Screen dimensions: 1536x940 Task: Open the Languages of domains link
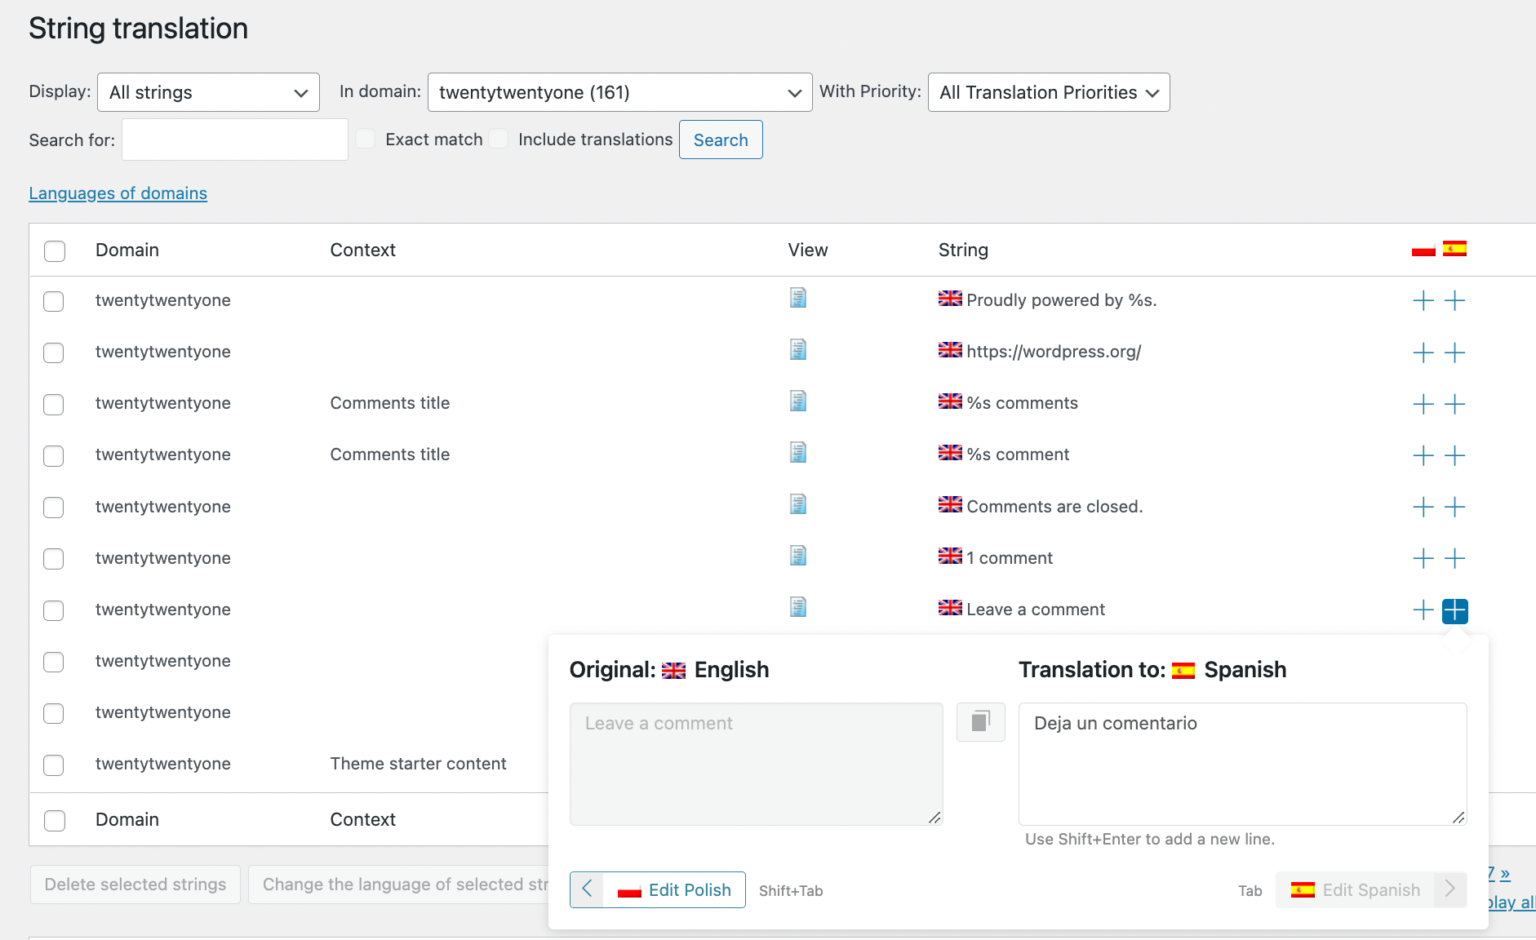(x=117, y=192)
